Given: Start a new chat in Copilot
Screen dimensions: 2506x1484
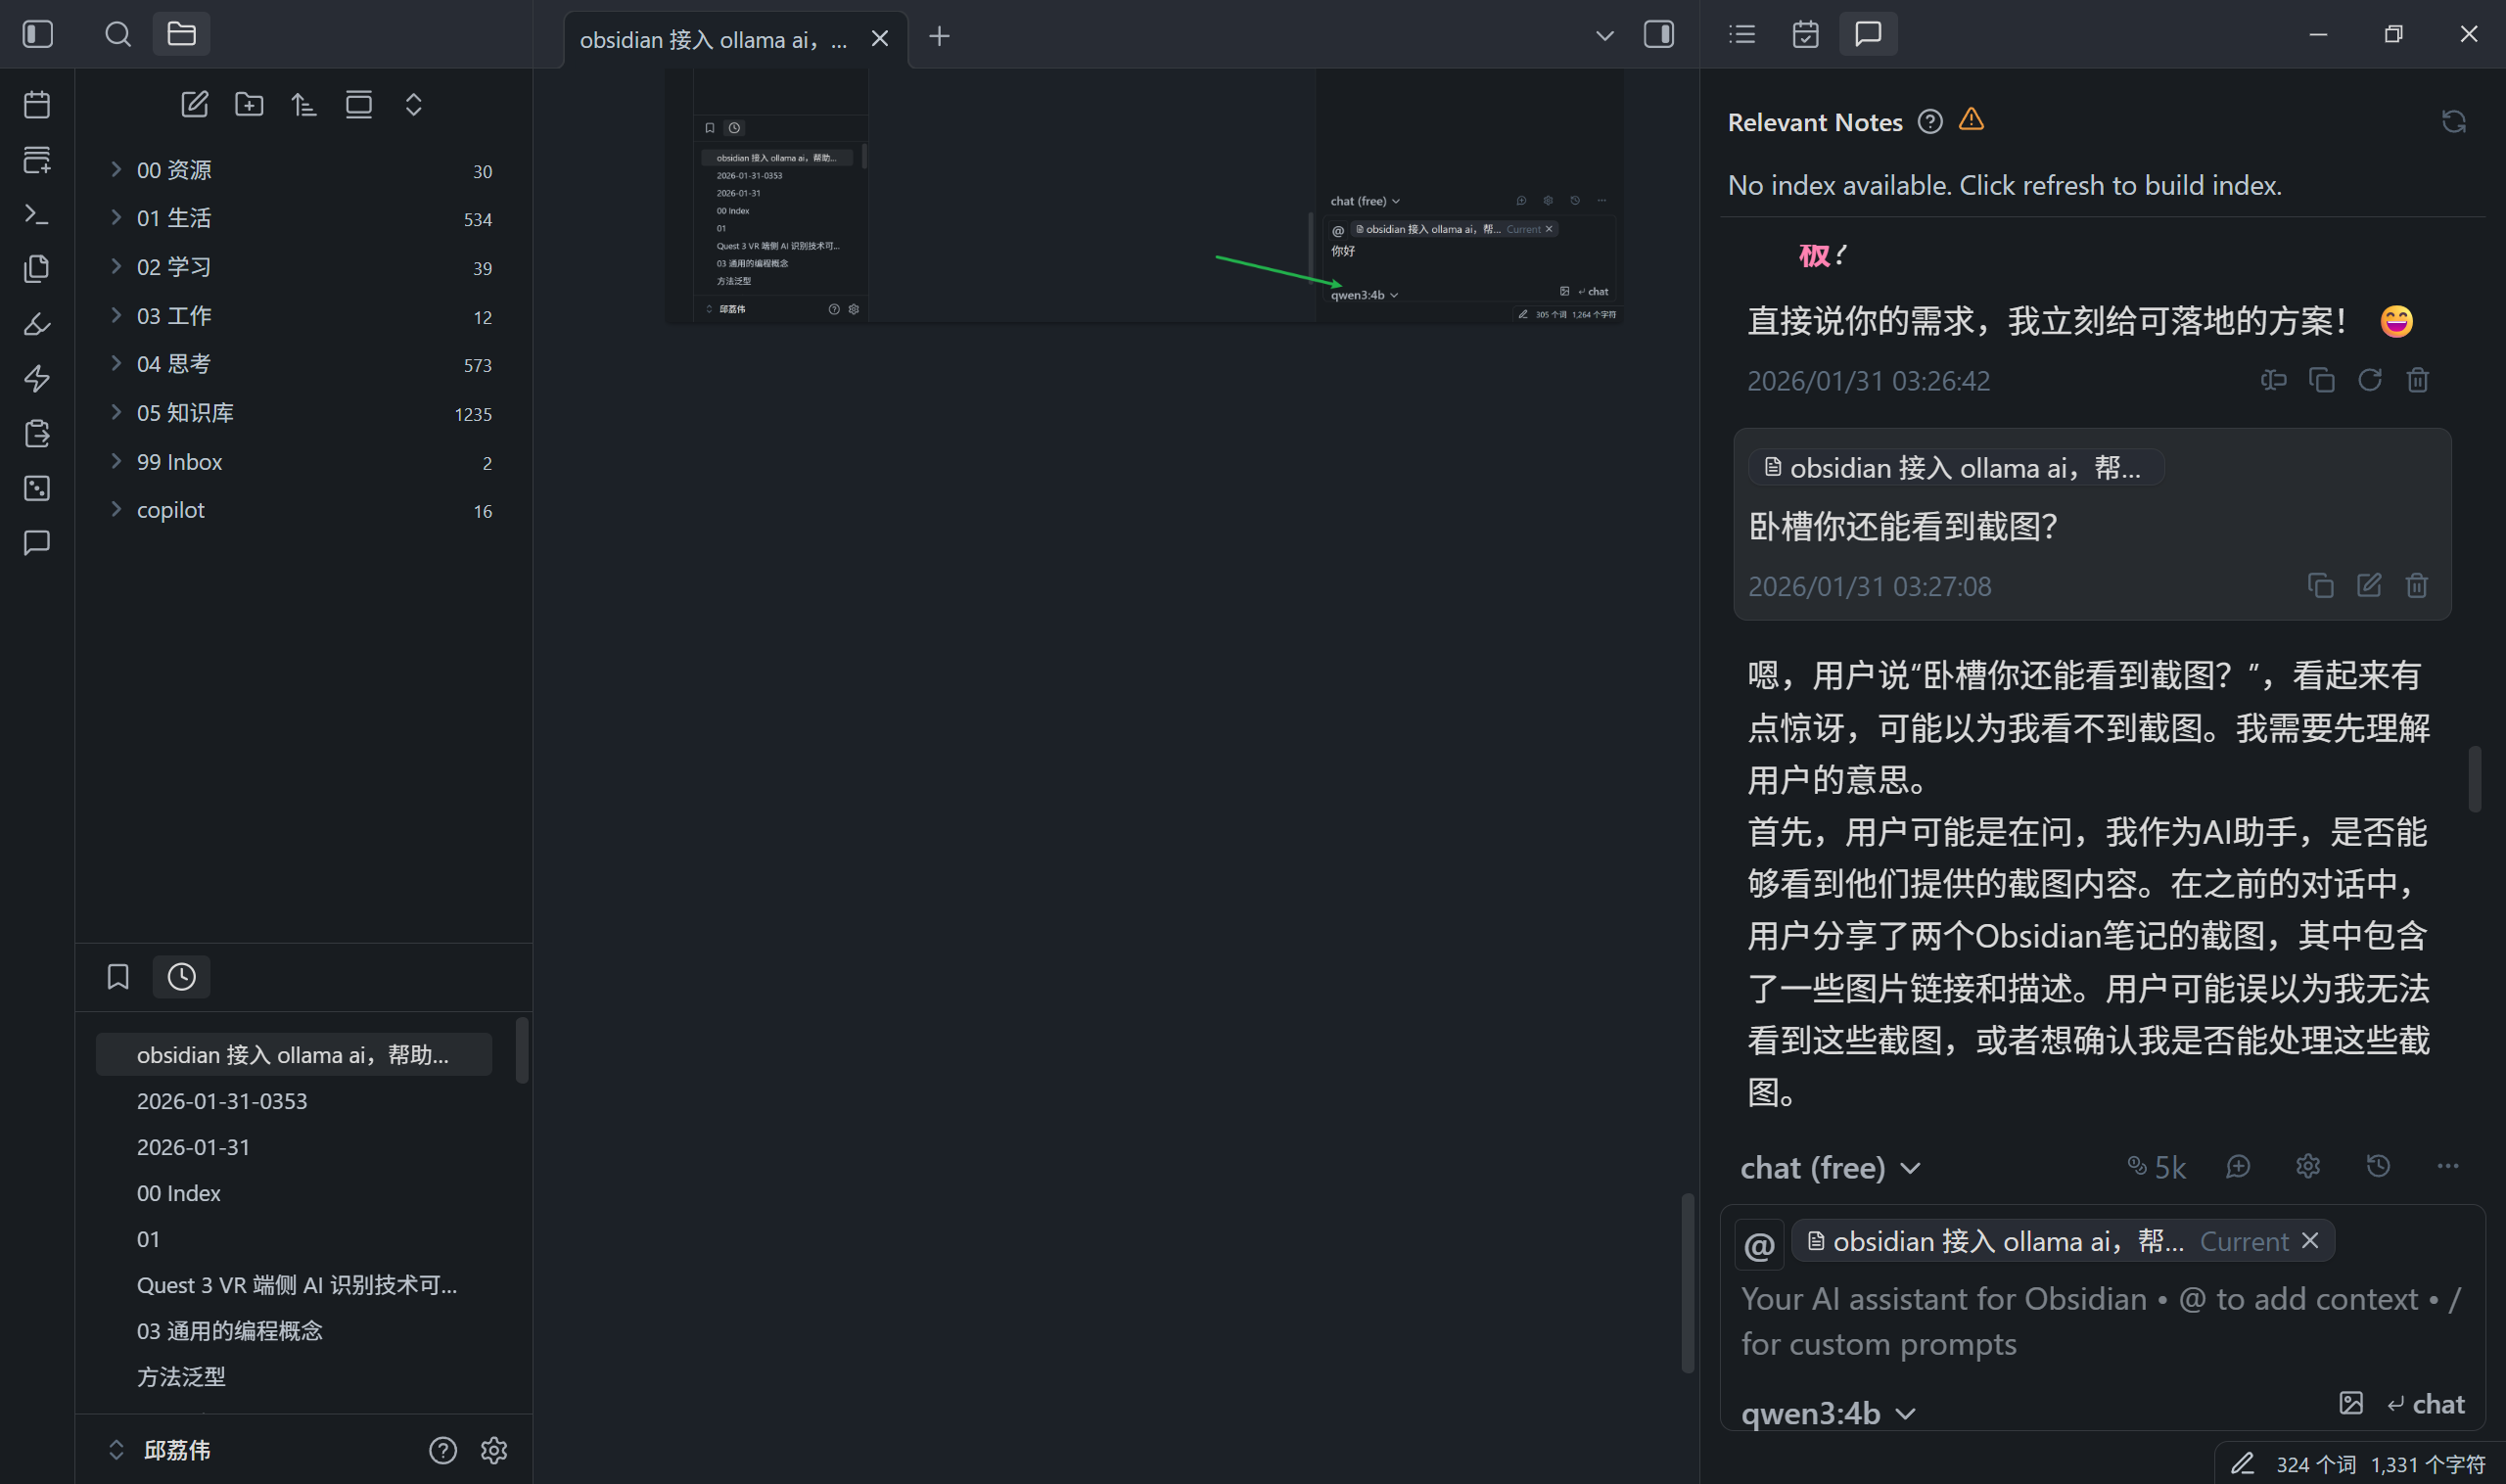Looking at the screenshot, I should pyautogui.click(x=2238, y=1167).
